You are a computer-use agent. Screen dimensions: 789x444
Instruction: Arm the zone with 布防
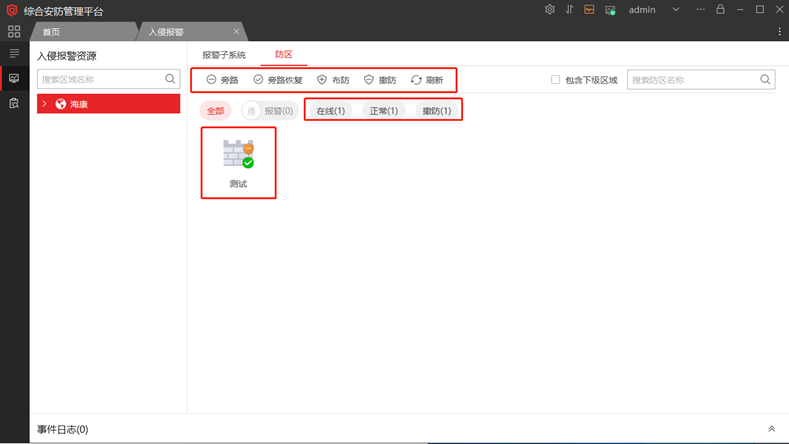[333, 80]
